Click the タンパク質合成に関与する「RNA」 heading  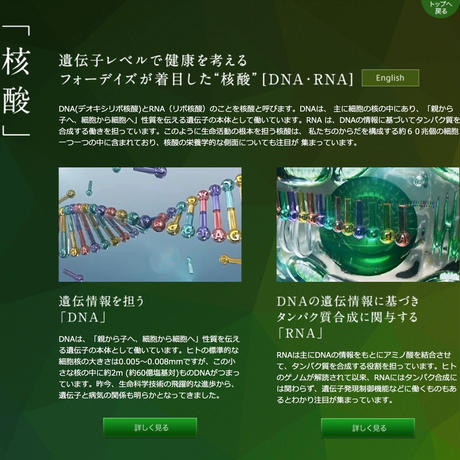[347, 317]
